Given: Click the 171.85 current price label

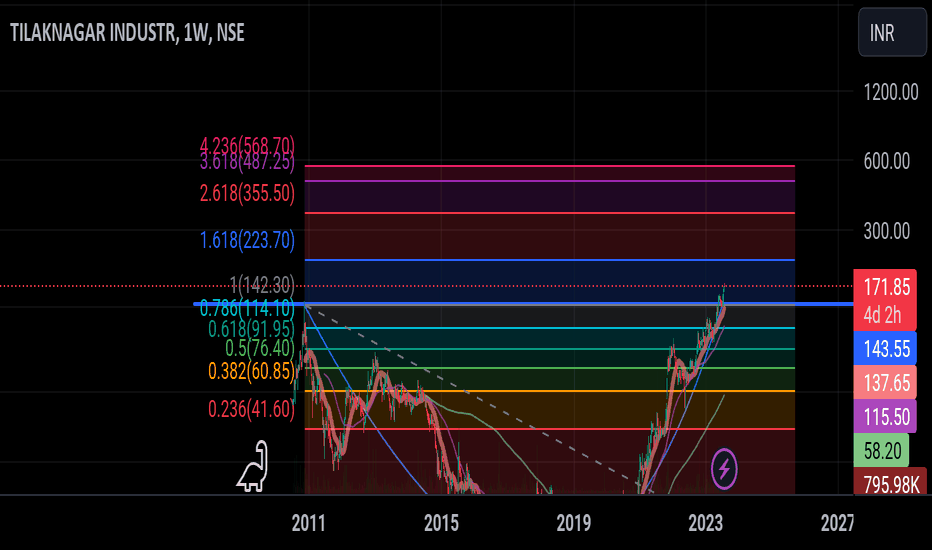Looking at the screenshot, I should click(886, 287).
